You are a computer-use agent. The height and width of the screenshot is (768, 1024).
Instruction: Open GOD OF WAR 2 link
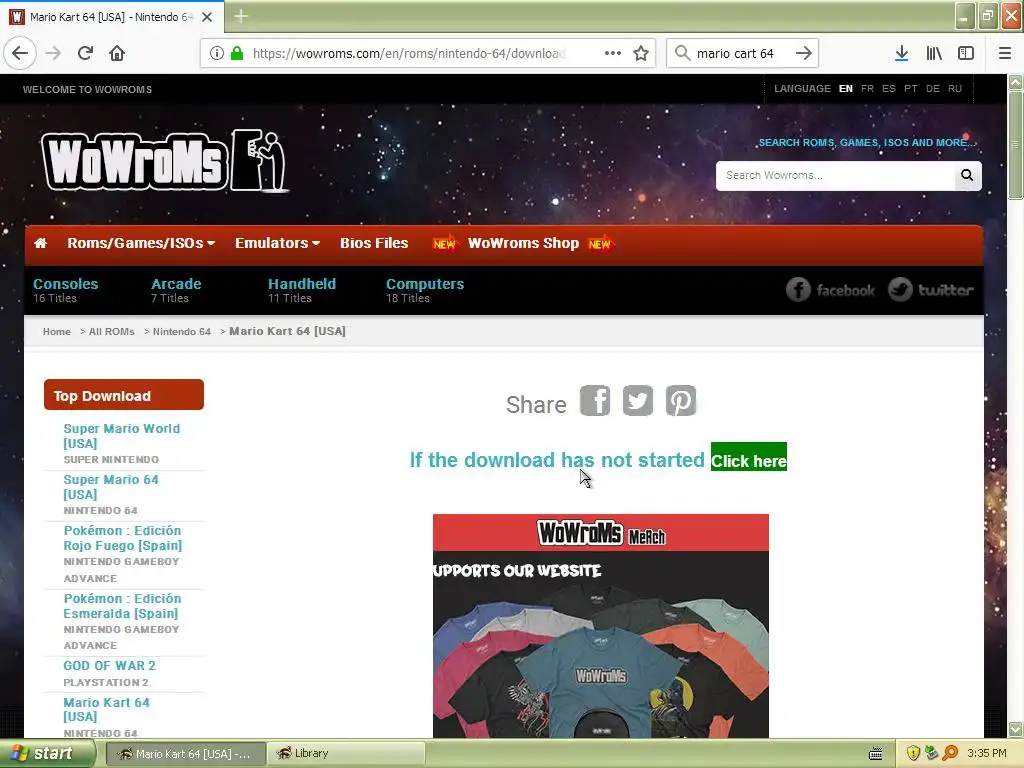pyautogui.click(x=110, y=665)
